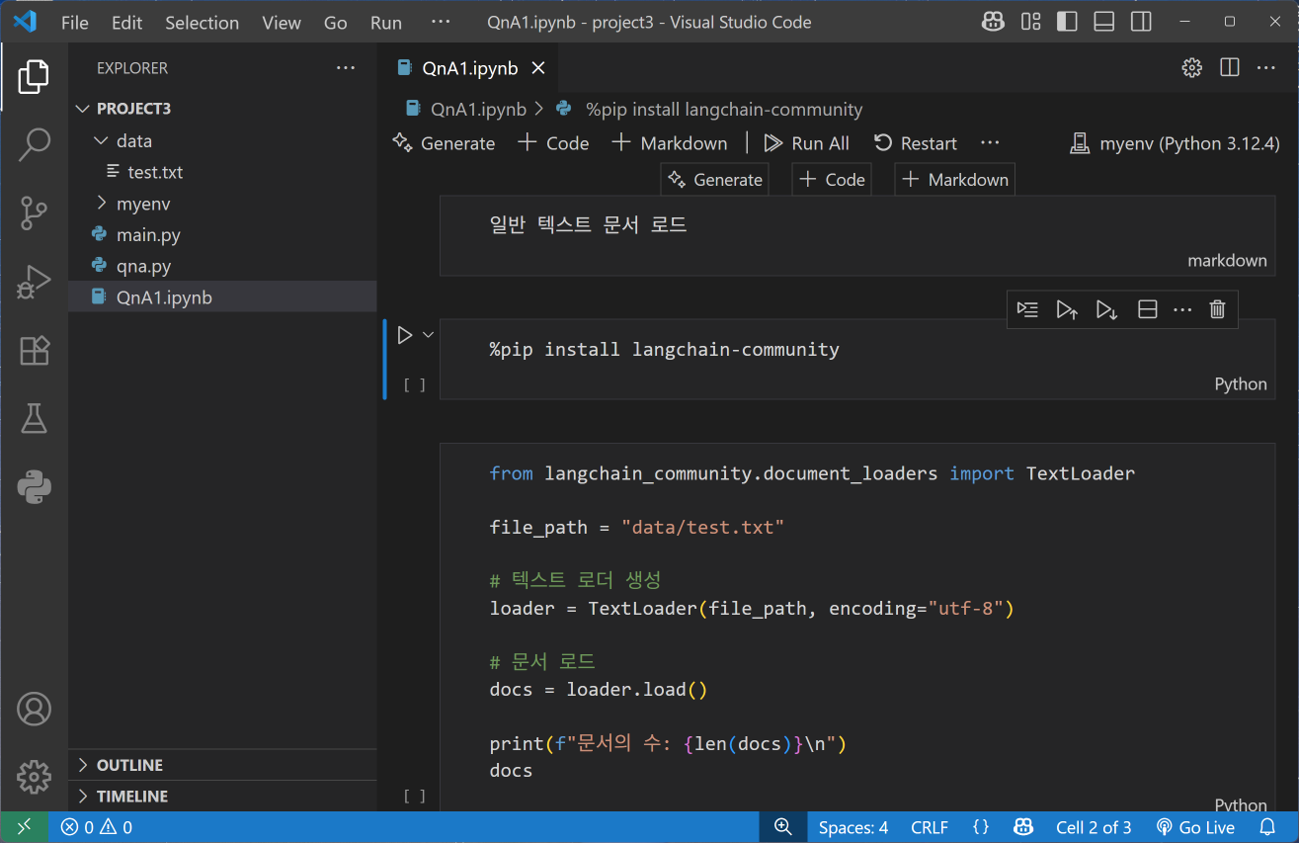The height and width of the screenshot is (843, 1299).
Task: Show more menu bar items ellipsis
Action: (440, 22)
